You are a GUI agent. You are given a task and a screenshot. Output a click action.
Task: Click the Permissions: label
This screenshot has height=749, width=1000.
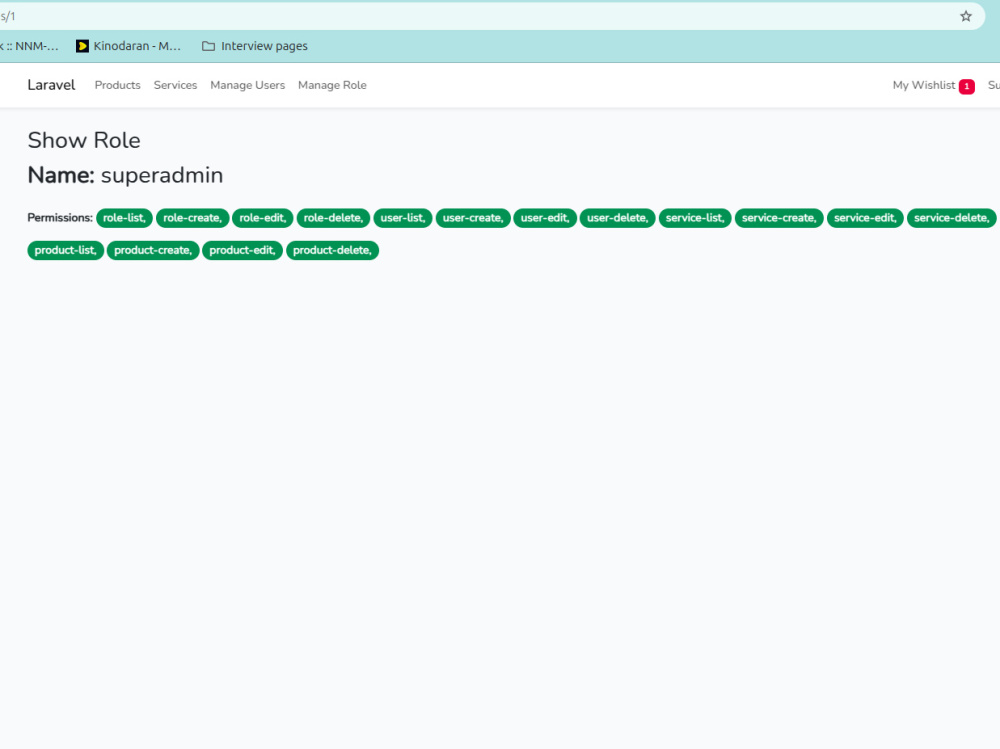pyautogui.click(x=60, y=218)
